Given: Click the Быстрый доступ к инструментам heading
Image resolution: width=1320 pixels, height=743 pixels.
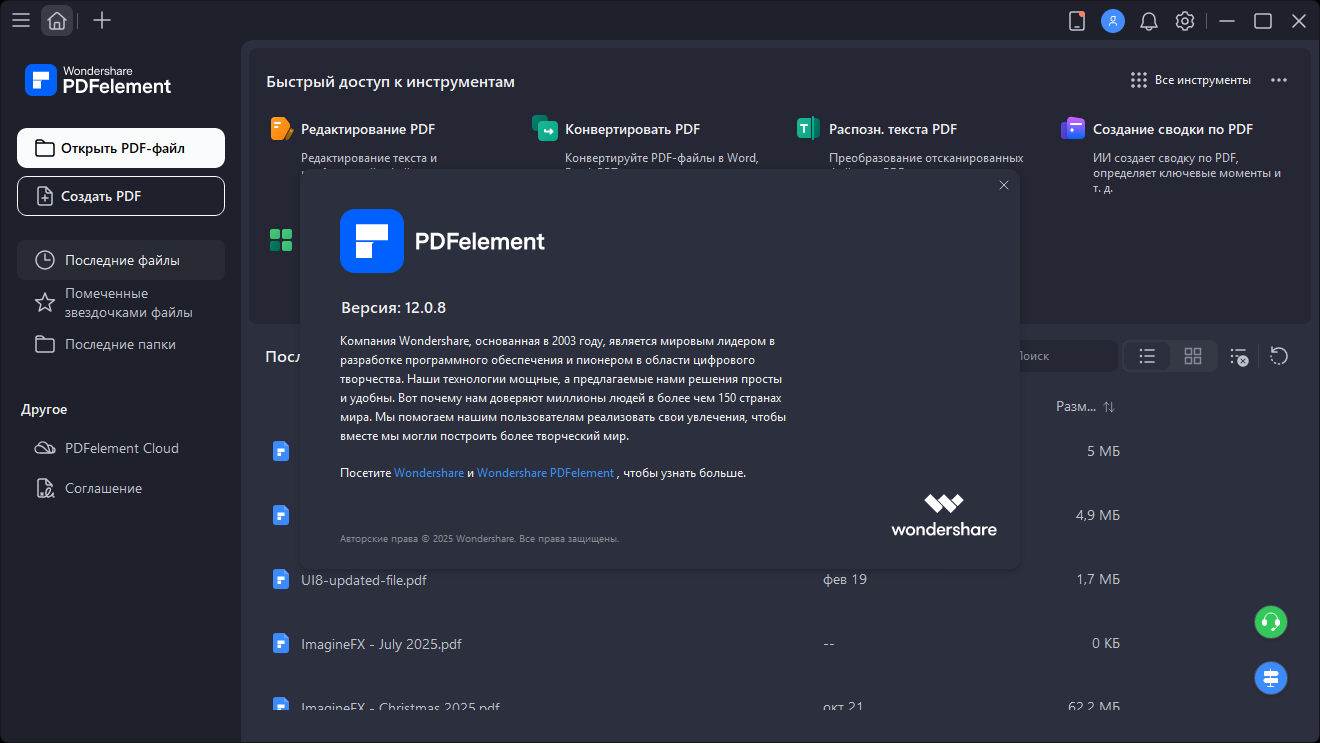Looking at the screenshot, I should coord(390,82).
